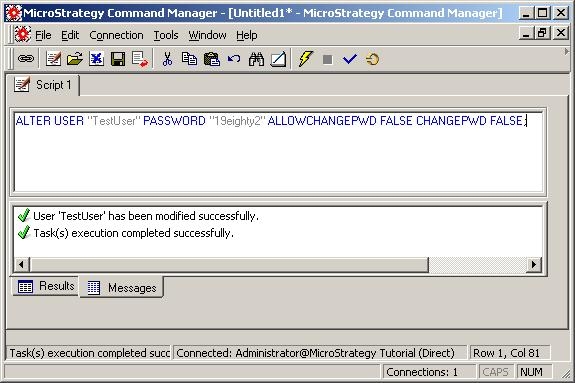
Task: Open the Tools menu
Action: 166,35
